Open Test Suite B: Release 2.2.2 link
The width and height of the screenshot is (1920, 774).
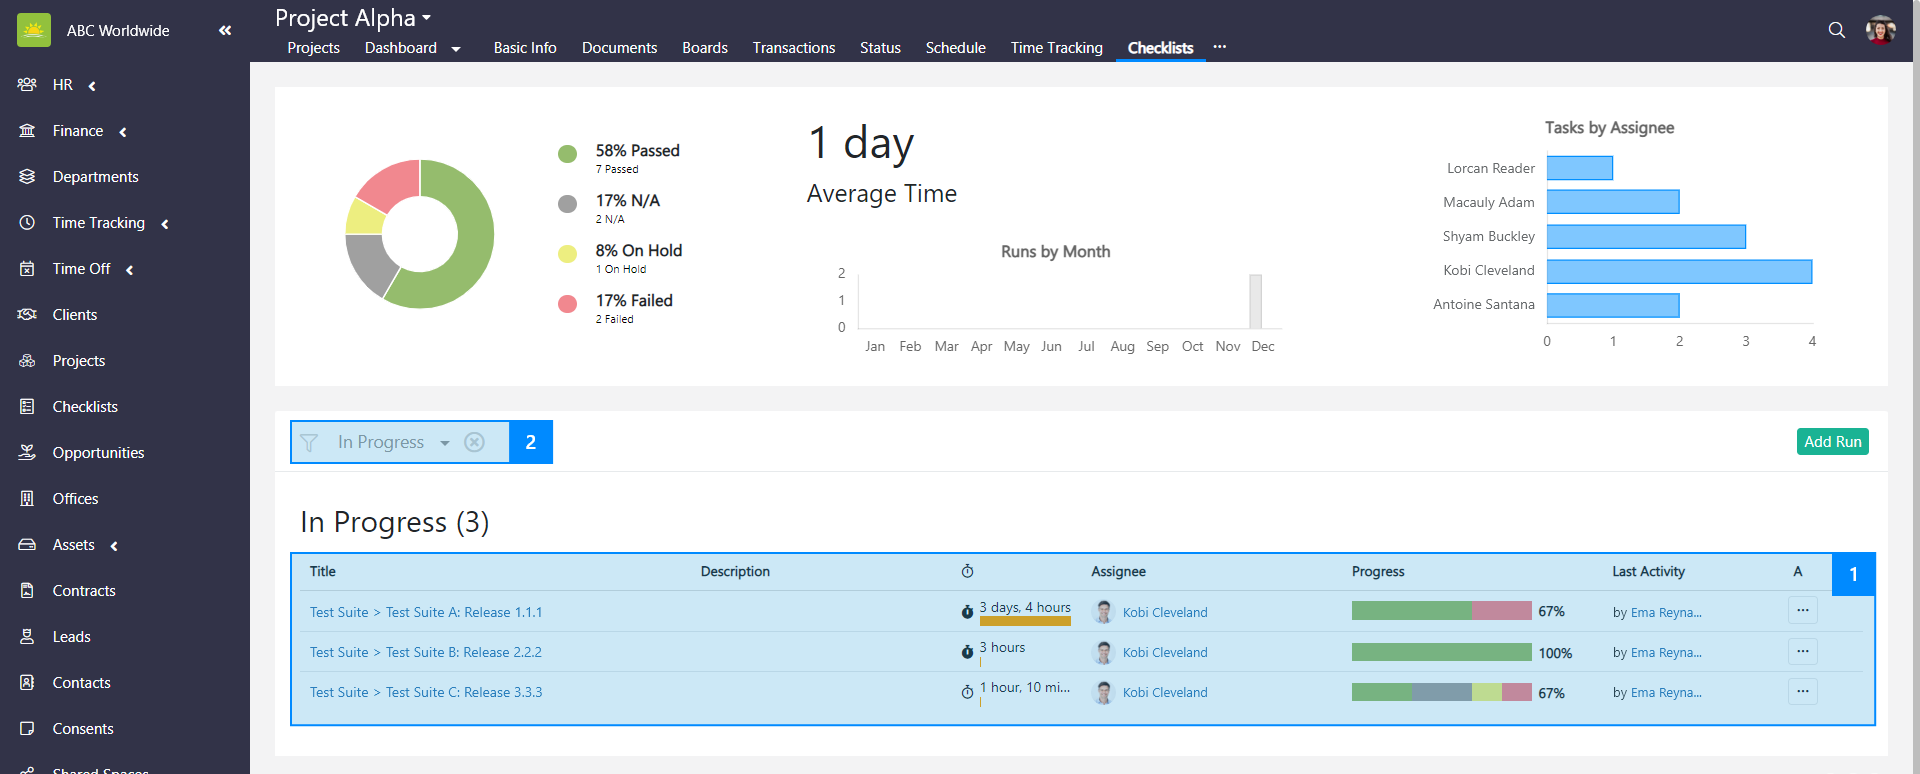coord(463,652)
